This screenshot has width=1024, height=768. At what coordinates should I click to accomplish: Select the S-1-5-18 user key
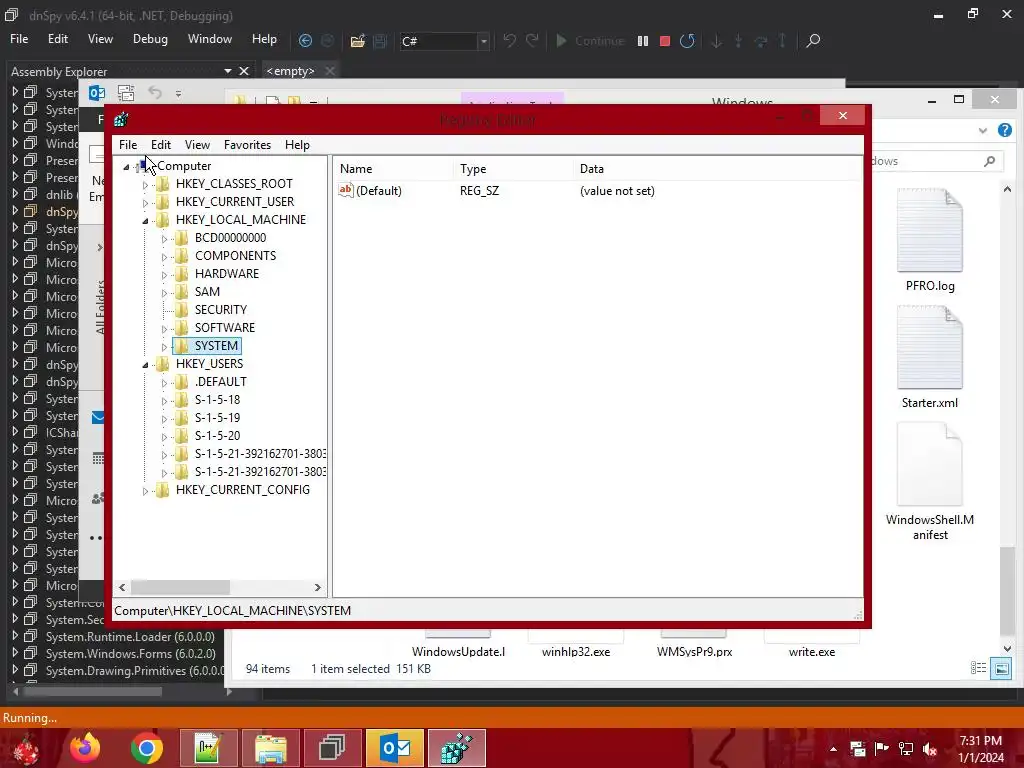(x=217, y=400)
